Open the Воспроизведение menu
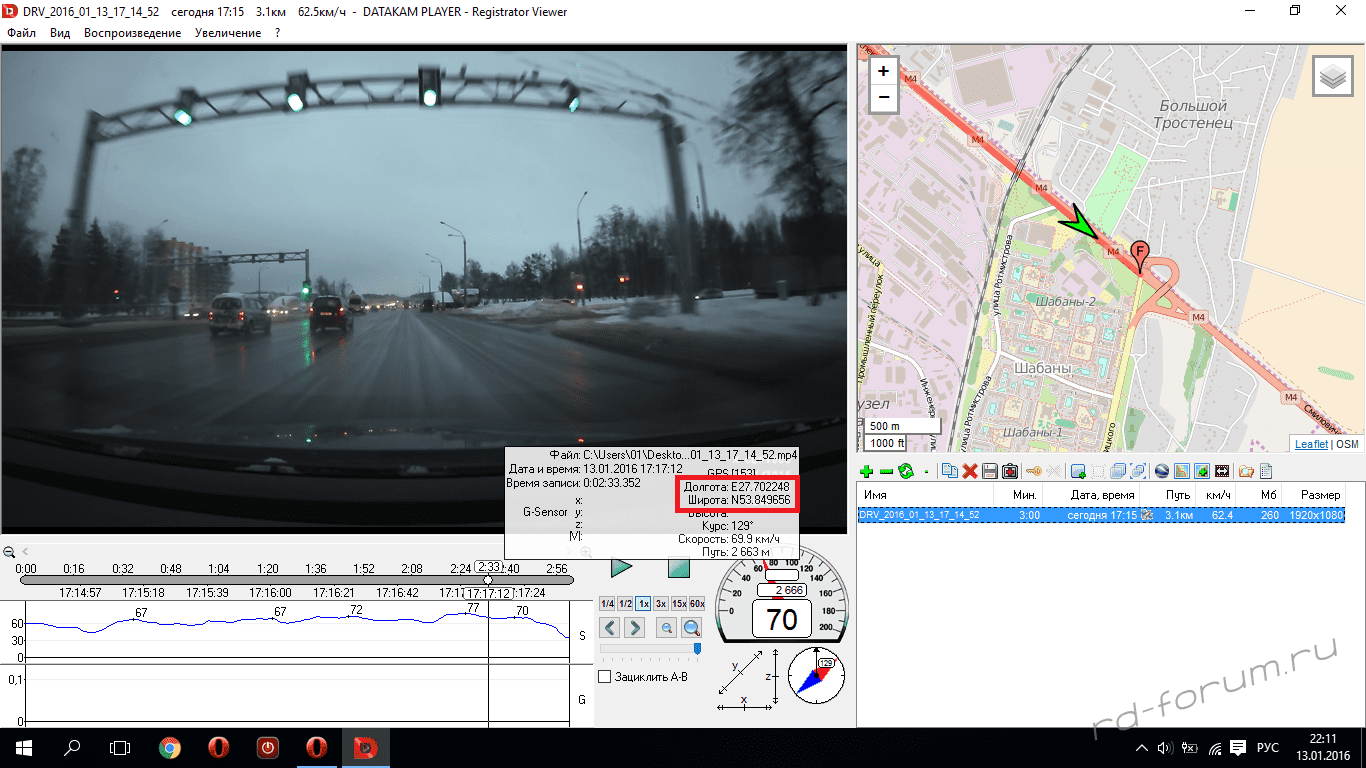This screenshot has width=1366, height=768. (x=133, y=33)
